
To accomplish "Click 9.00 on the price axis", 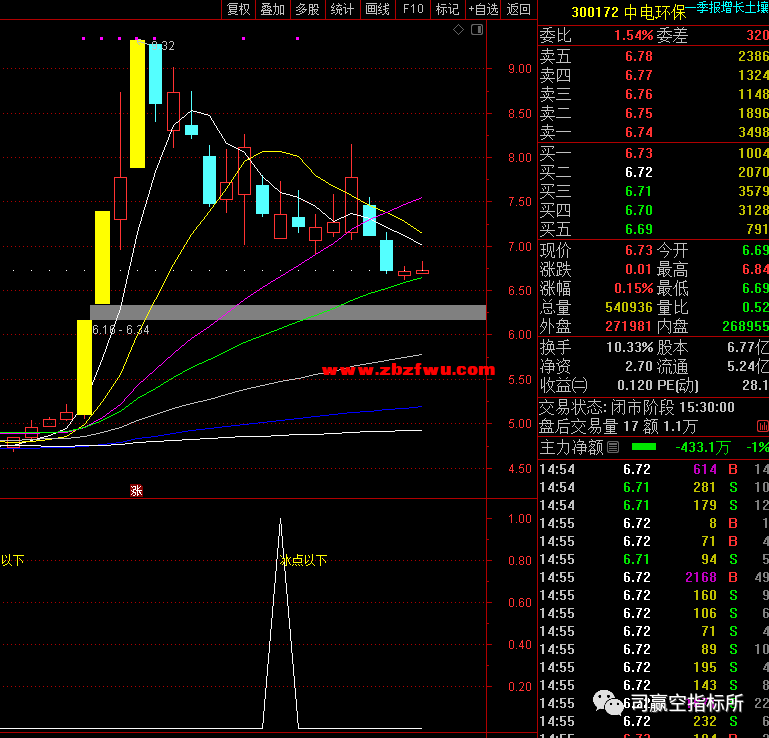I will pyautogui.click(x=520, y=69).
